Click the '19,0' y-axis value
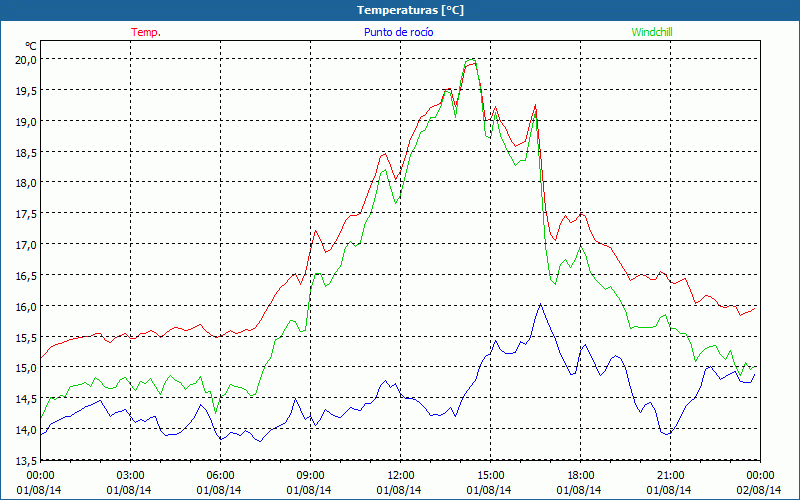Viewport: 800px width, 500px height. coord(27,121)
